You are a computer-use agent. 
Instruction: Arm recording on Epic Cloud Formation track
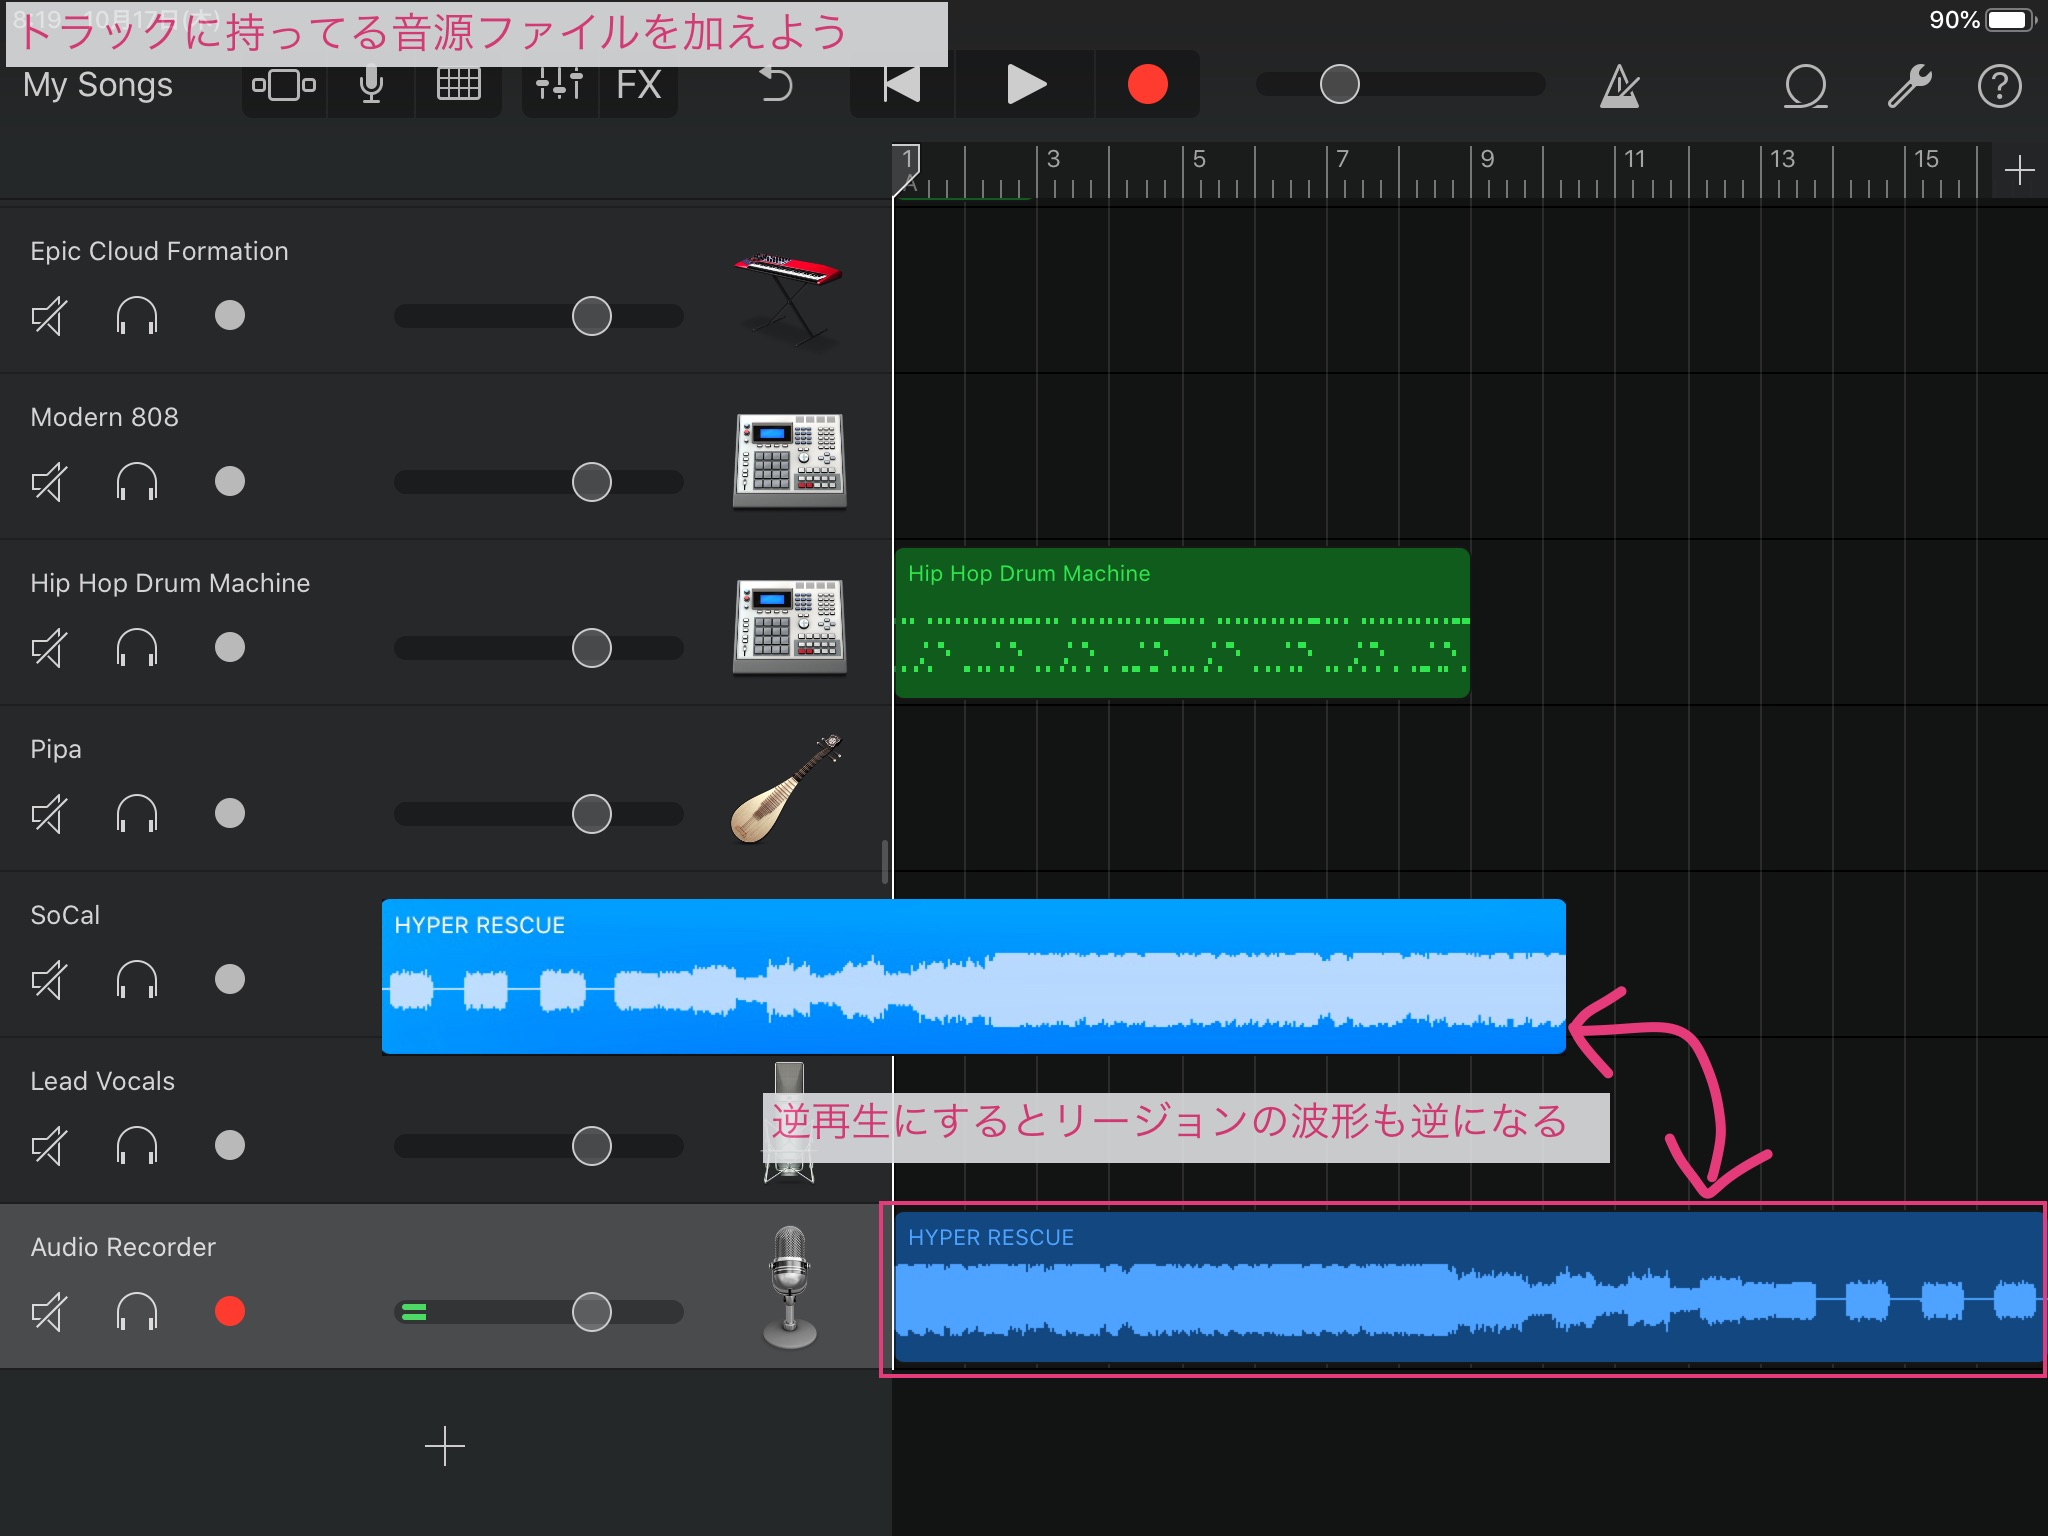tap(230, 316)
